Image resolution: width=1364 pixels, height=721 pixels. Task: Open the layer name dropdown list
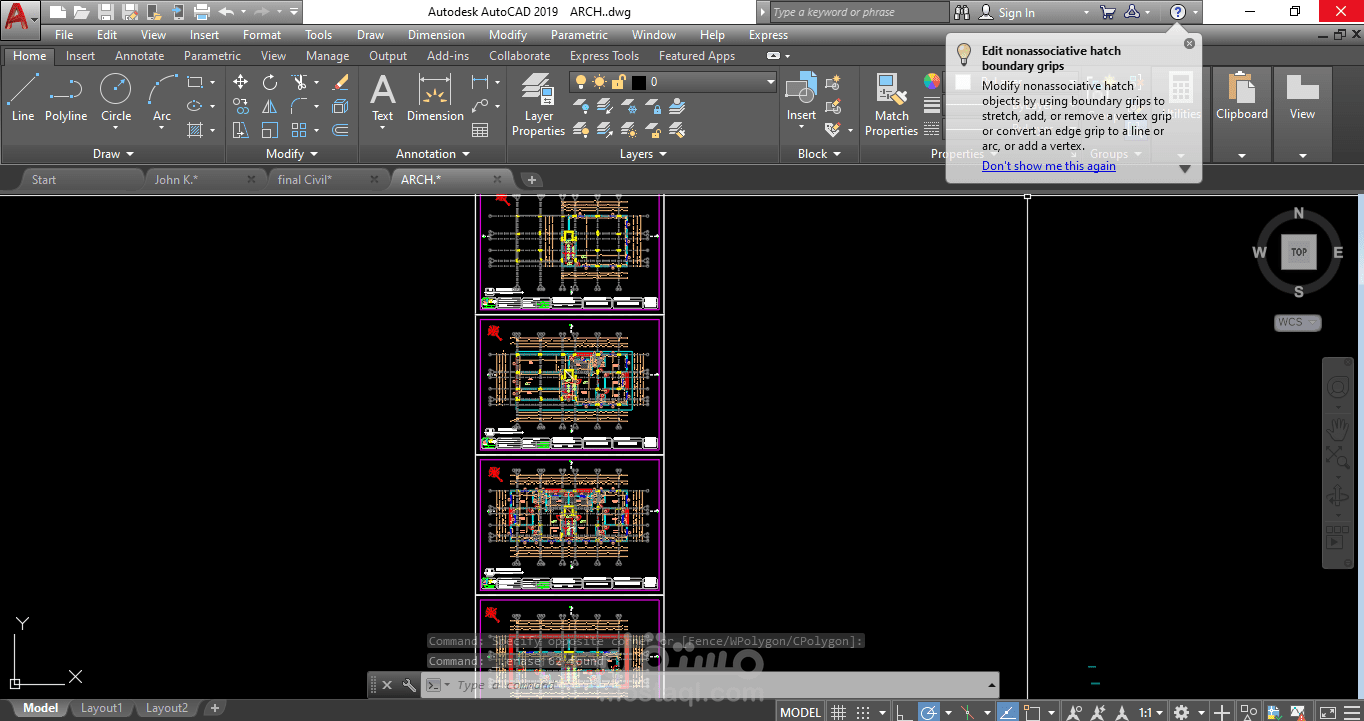click(770, 82)
